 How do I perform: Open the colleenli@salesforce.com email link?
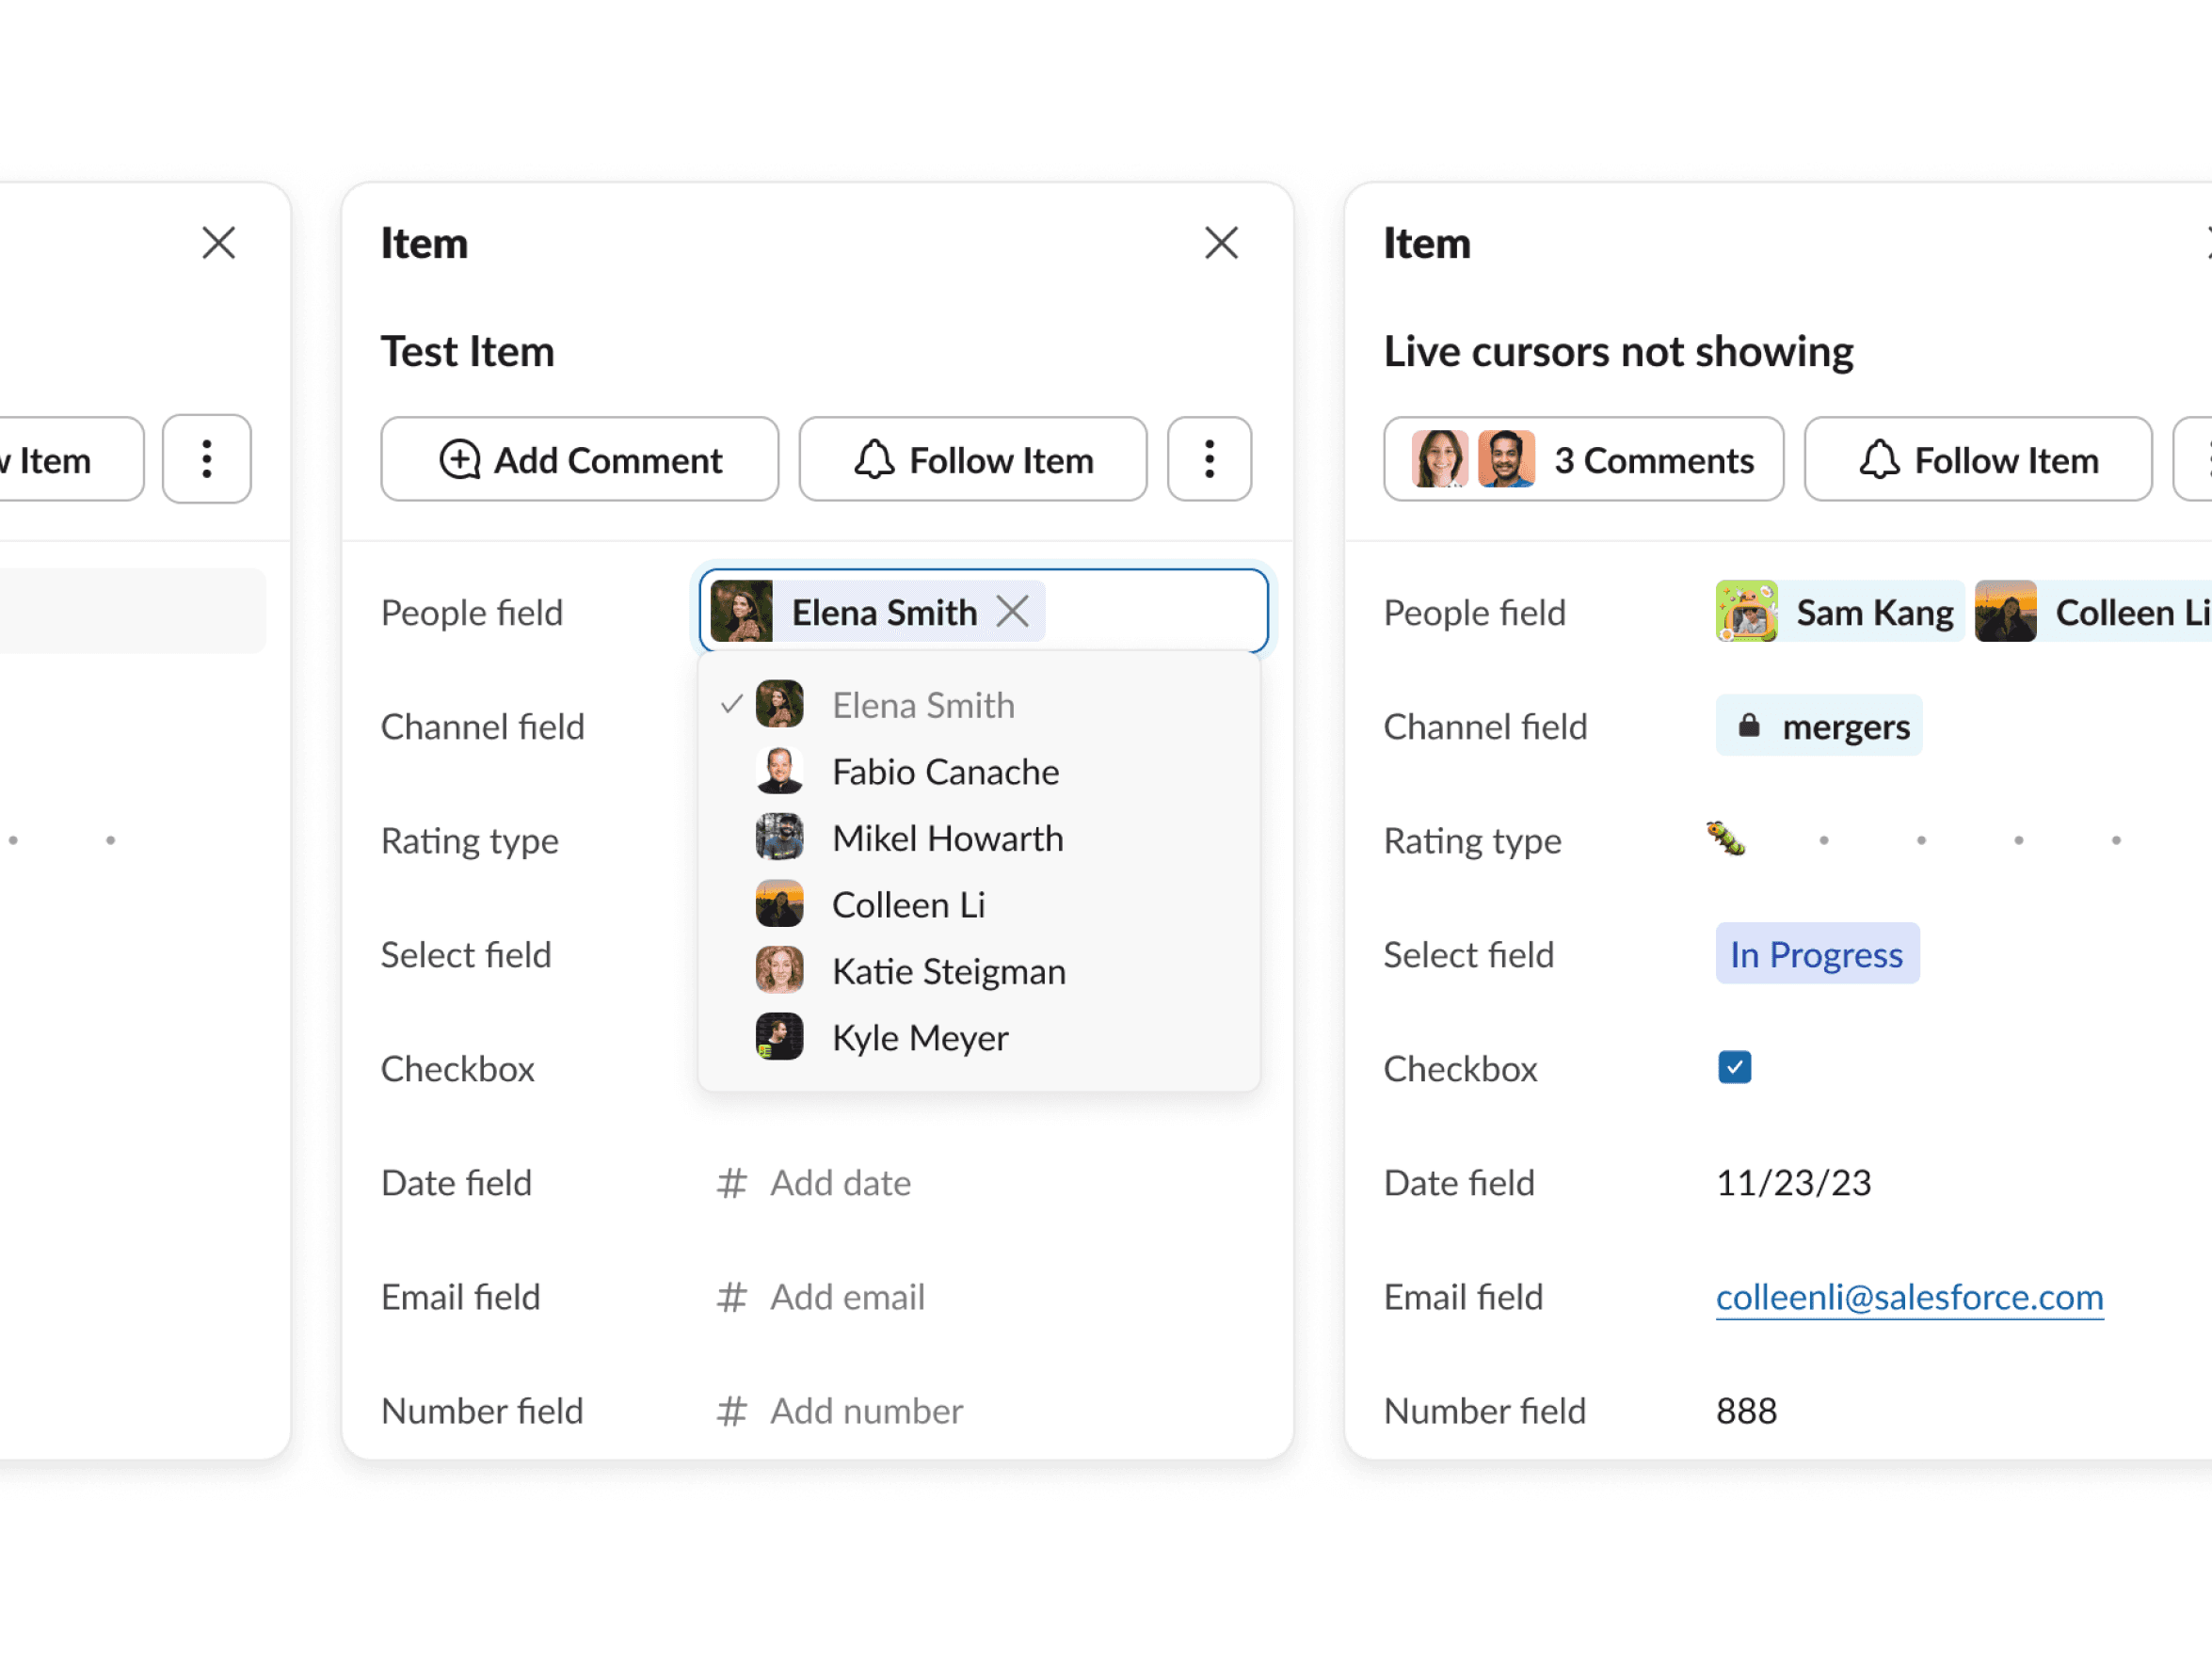[x=1908, y=1297]
